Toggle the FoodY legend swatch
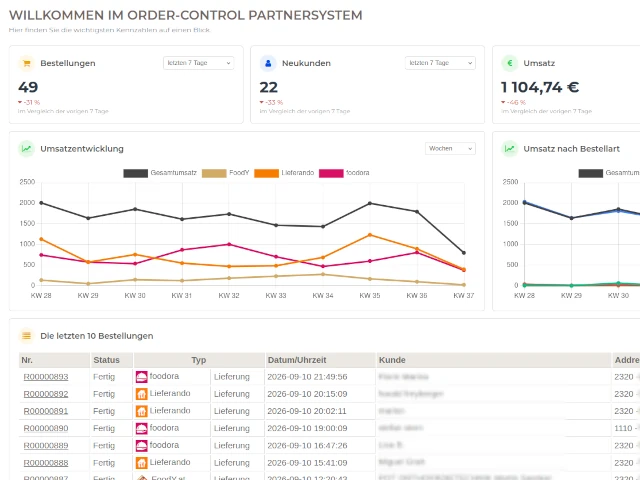The image size is (640, 480). [x=214, y=173]
